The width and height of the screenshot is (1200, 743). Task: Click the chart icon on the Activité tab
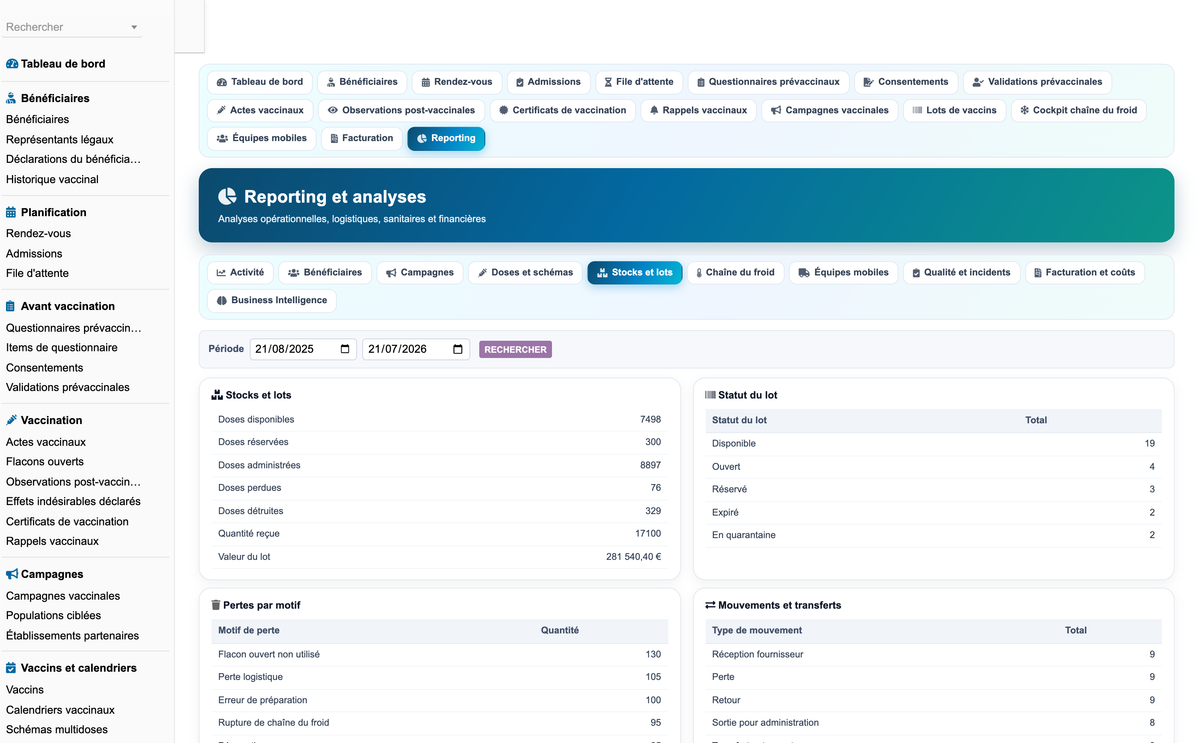[221, 272]
